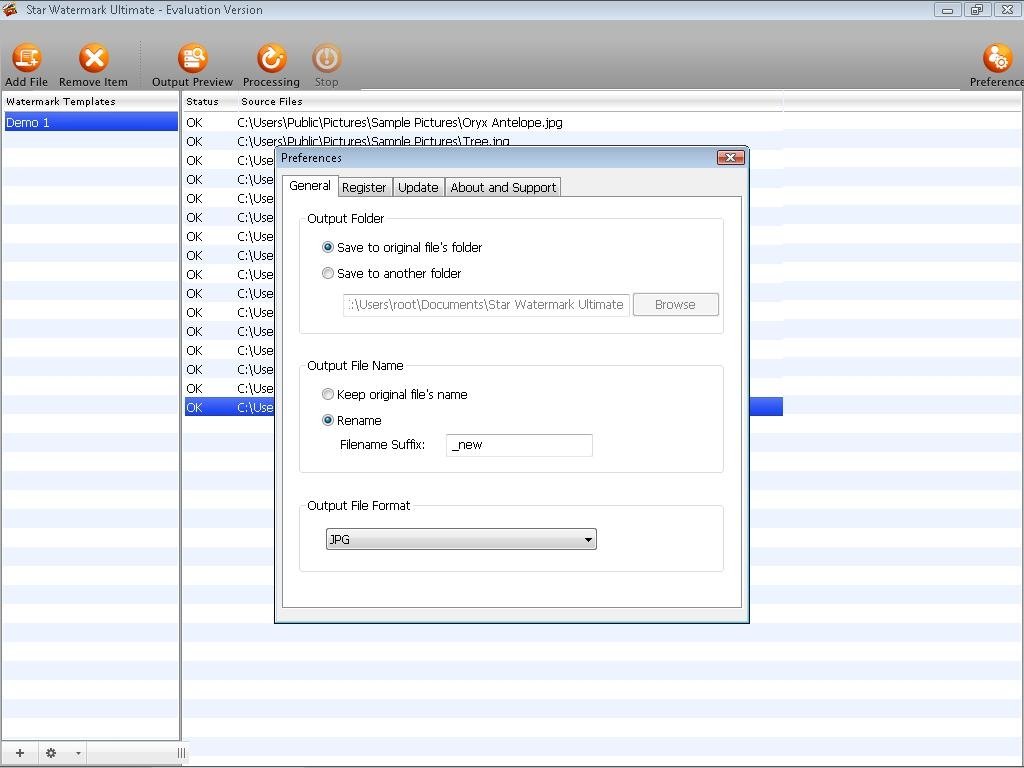The width and height of the screenshot is (1024, 768).
Task: Switch to the General tab
Action: pyautogui.click(x=310, y=186)
